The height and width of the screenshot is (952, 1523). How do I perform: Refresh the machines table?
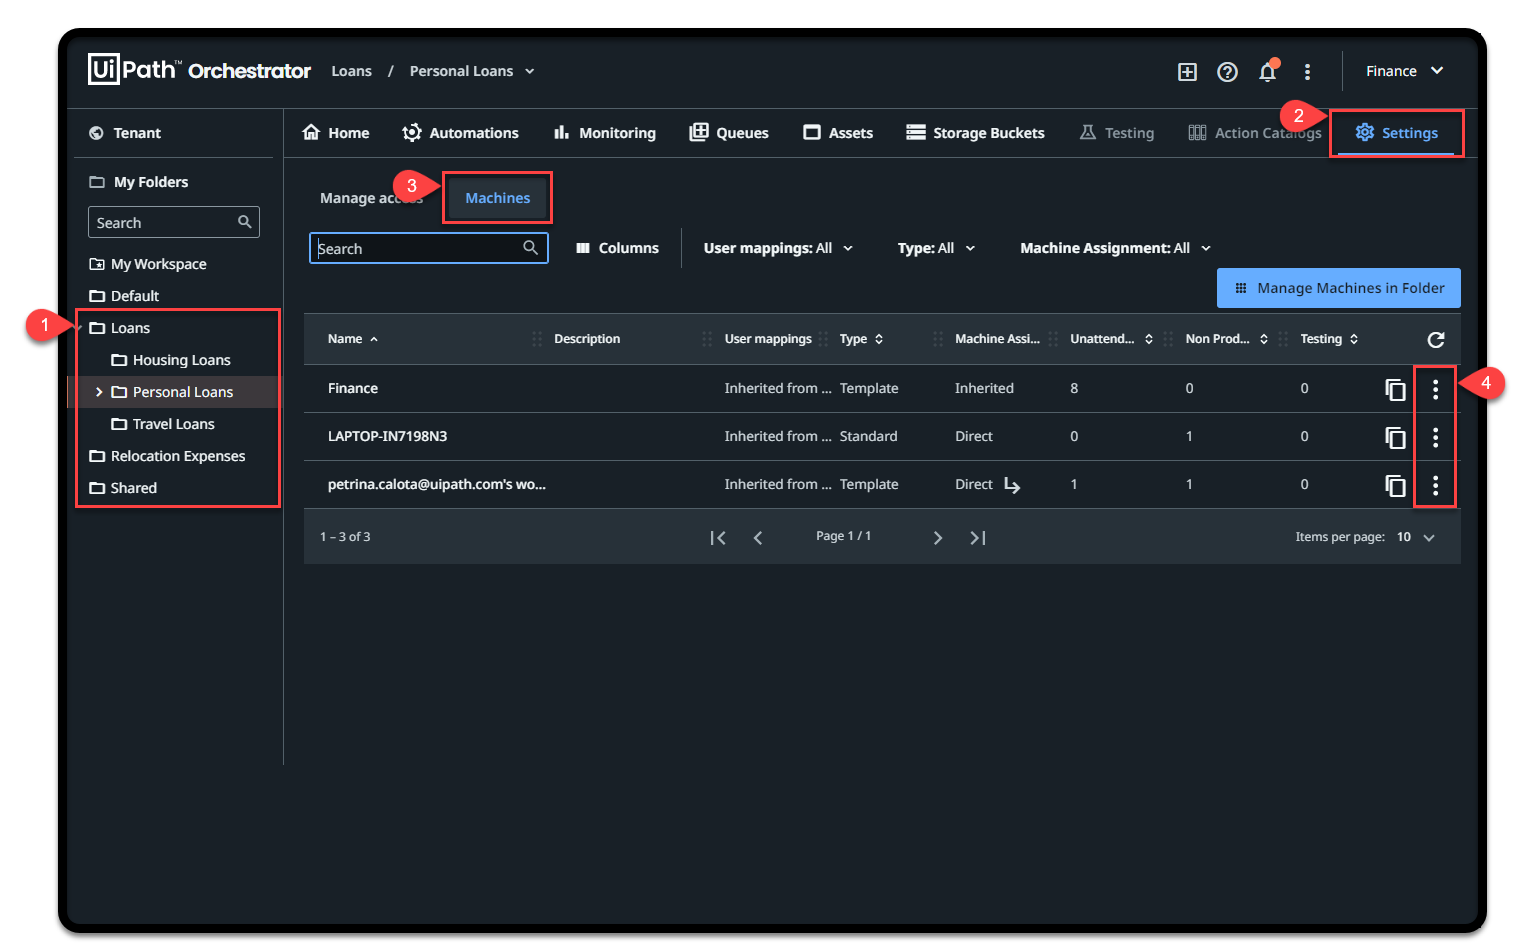point(1435,339)
